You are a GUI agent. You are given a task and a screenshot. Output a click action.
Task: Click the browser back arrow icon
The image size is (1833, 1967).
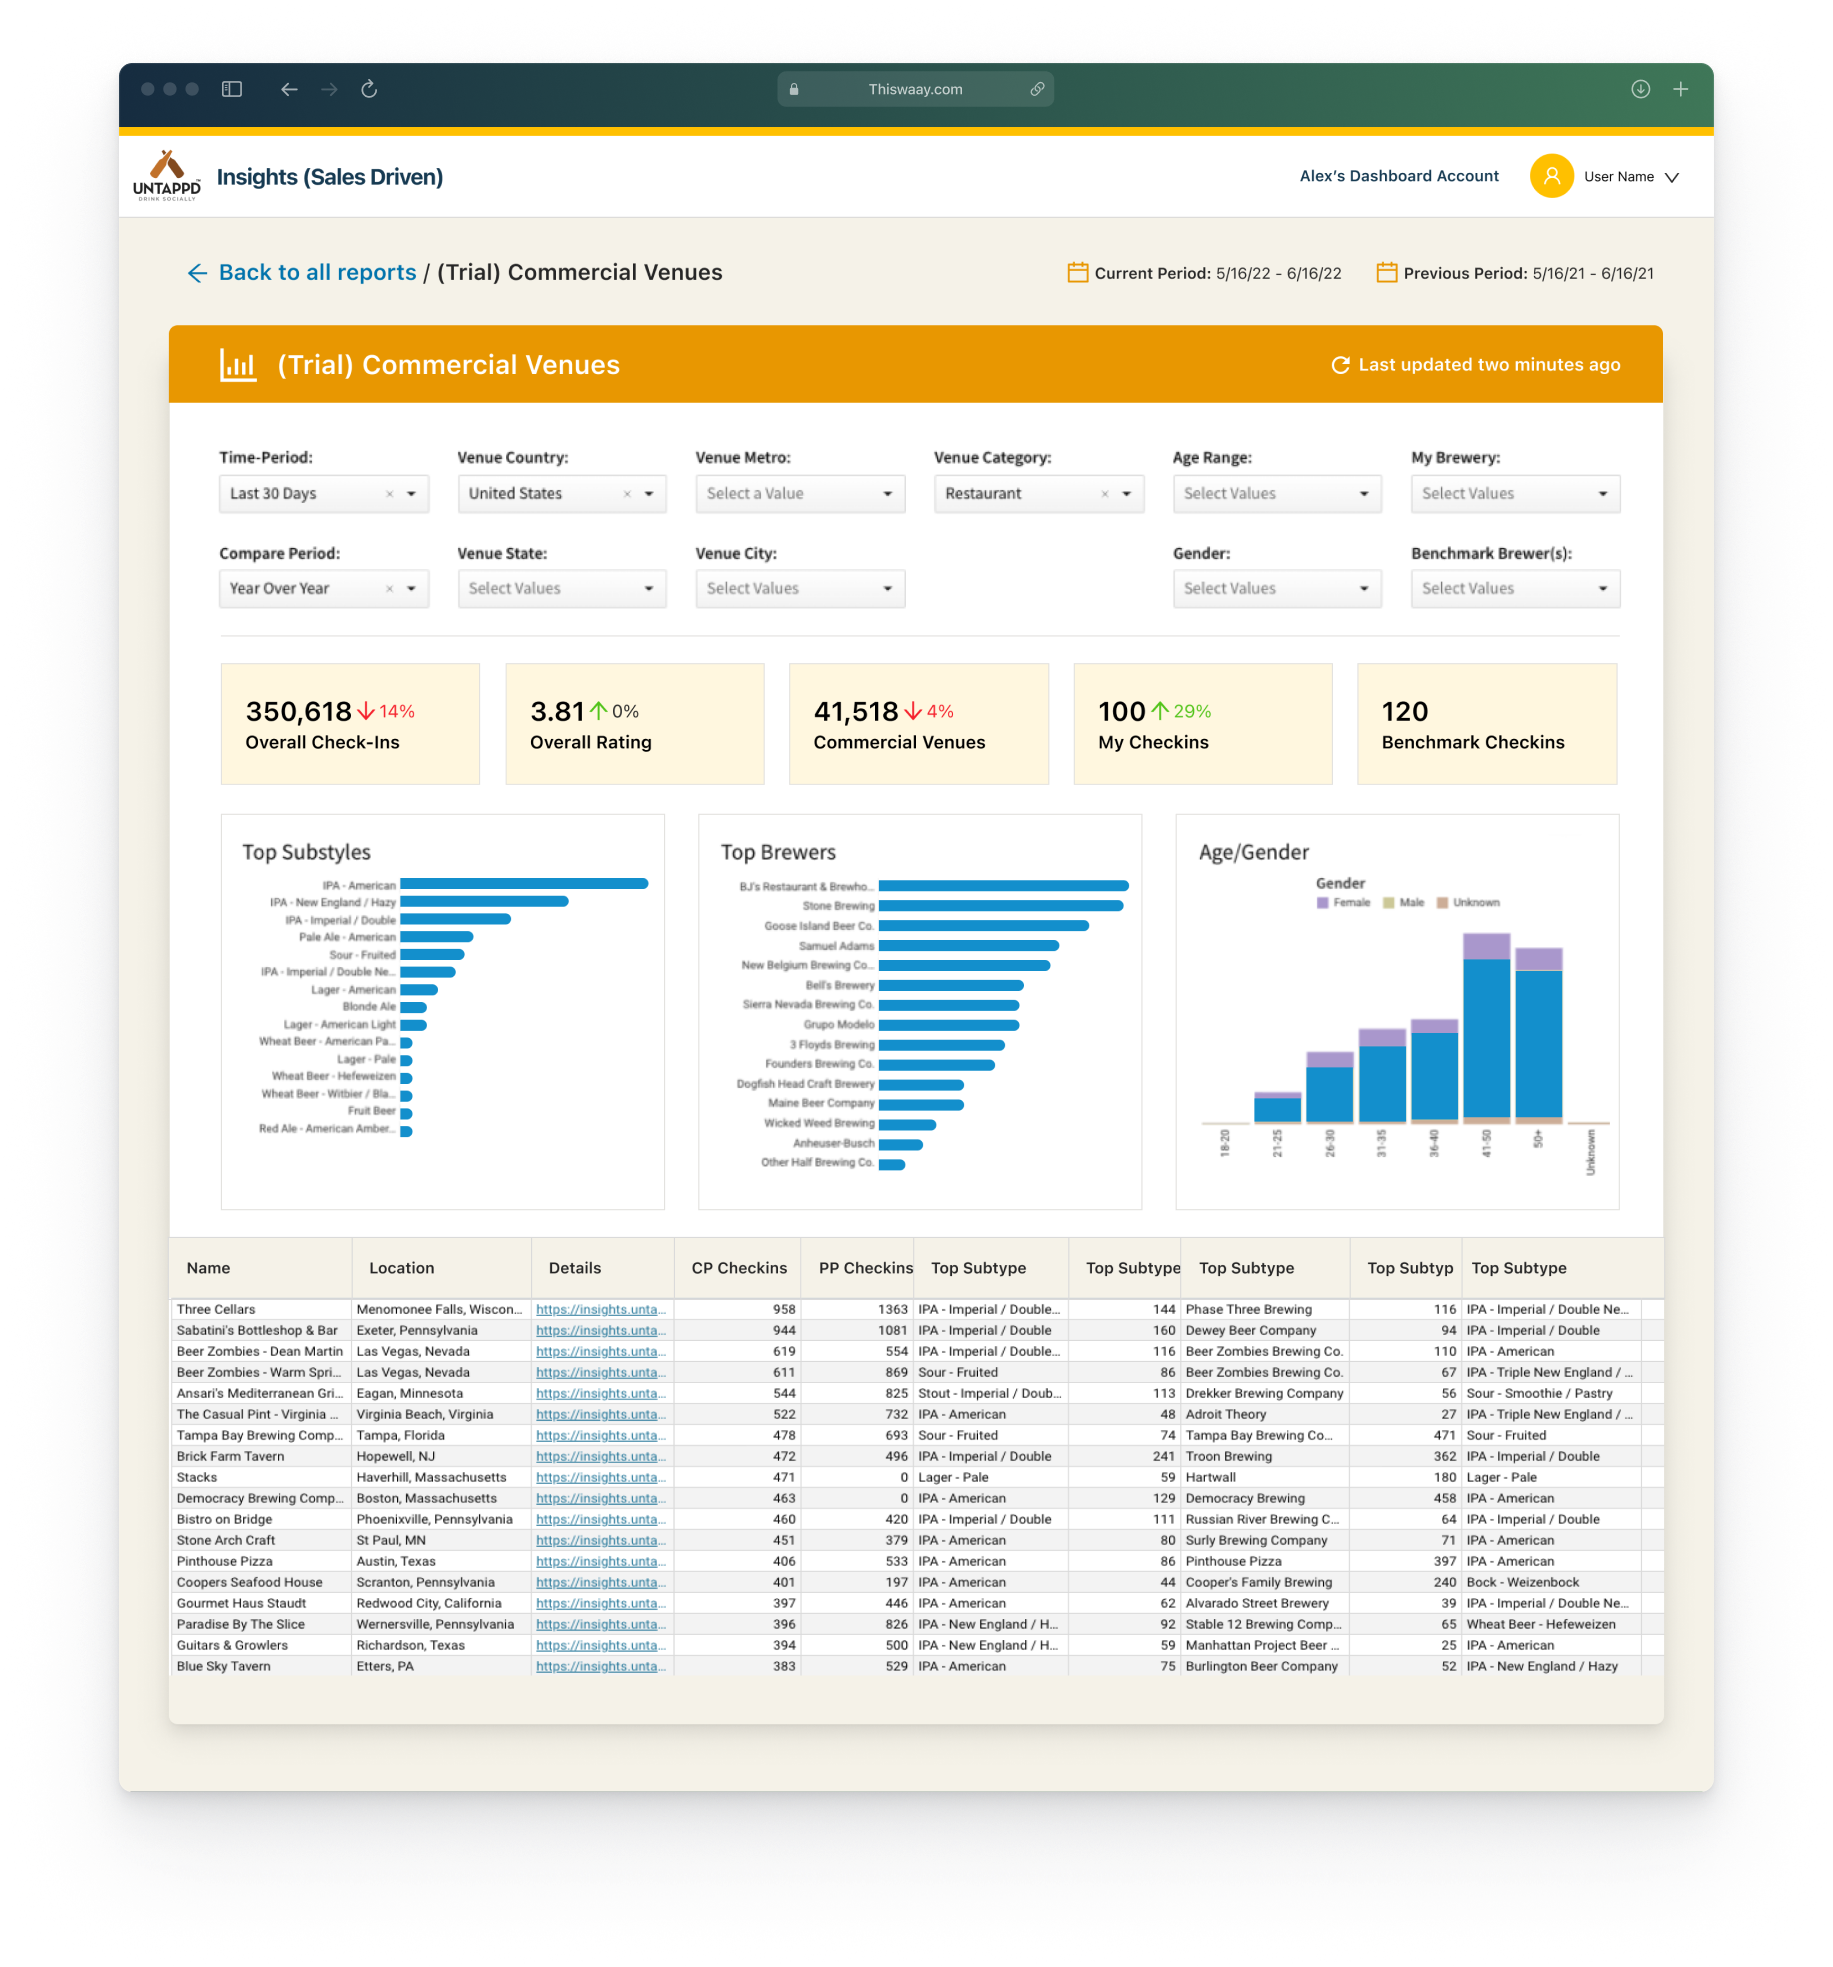click(x=289, y=89)
